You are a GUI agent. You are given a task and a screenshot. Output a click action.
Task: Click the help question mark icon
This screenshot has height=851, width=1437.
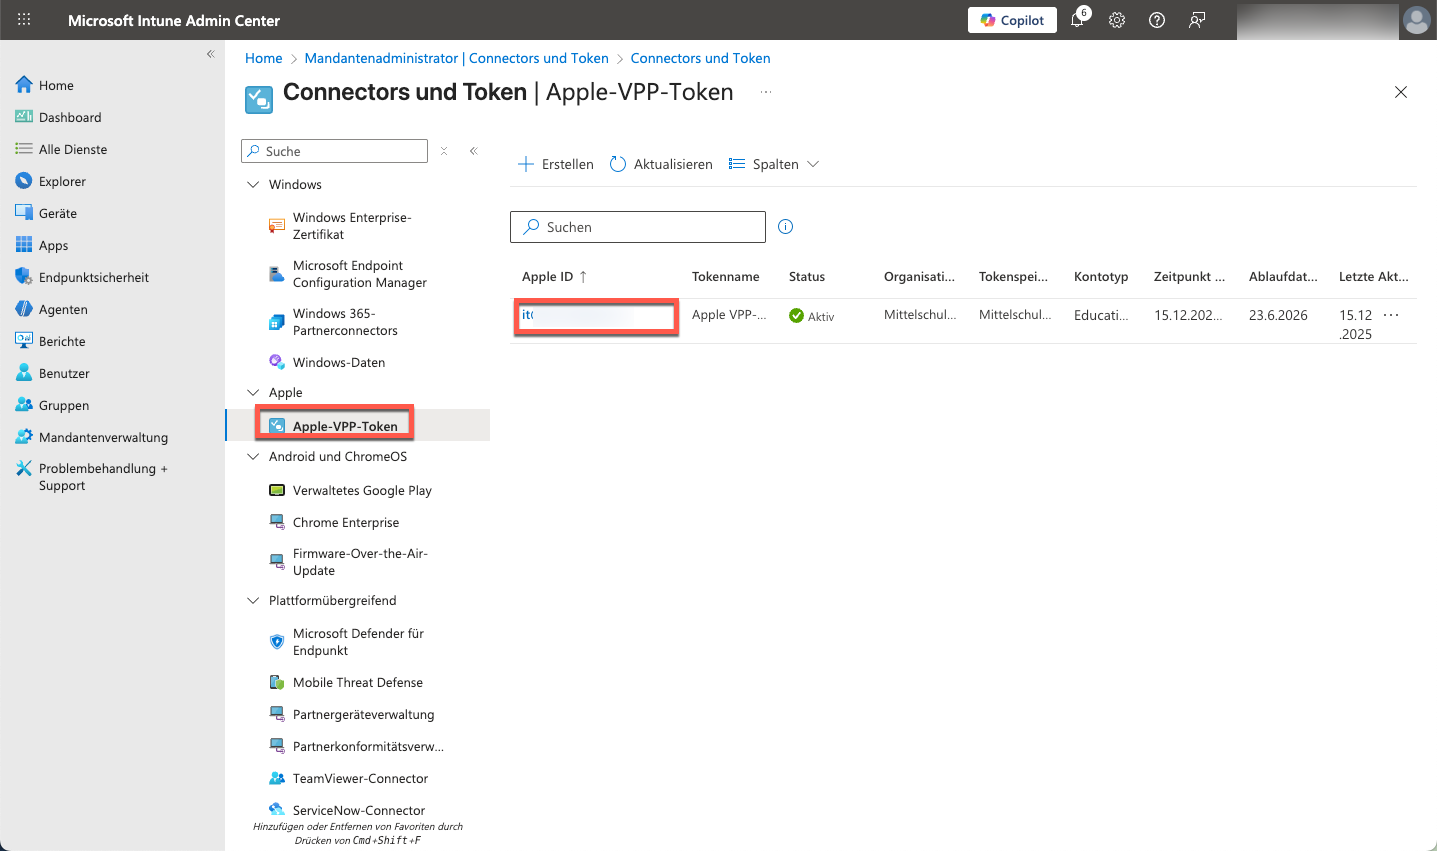[x=1157, y=20]
